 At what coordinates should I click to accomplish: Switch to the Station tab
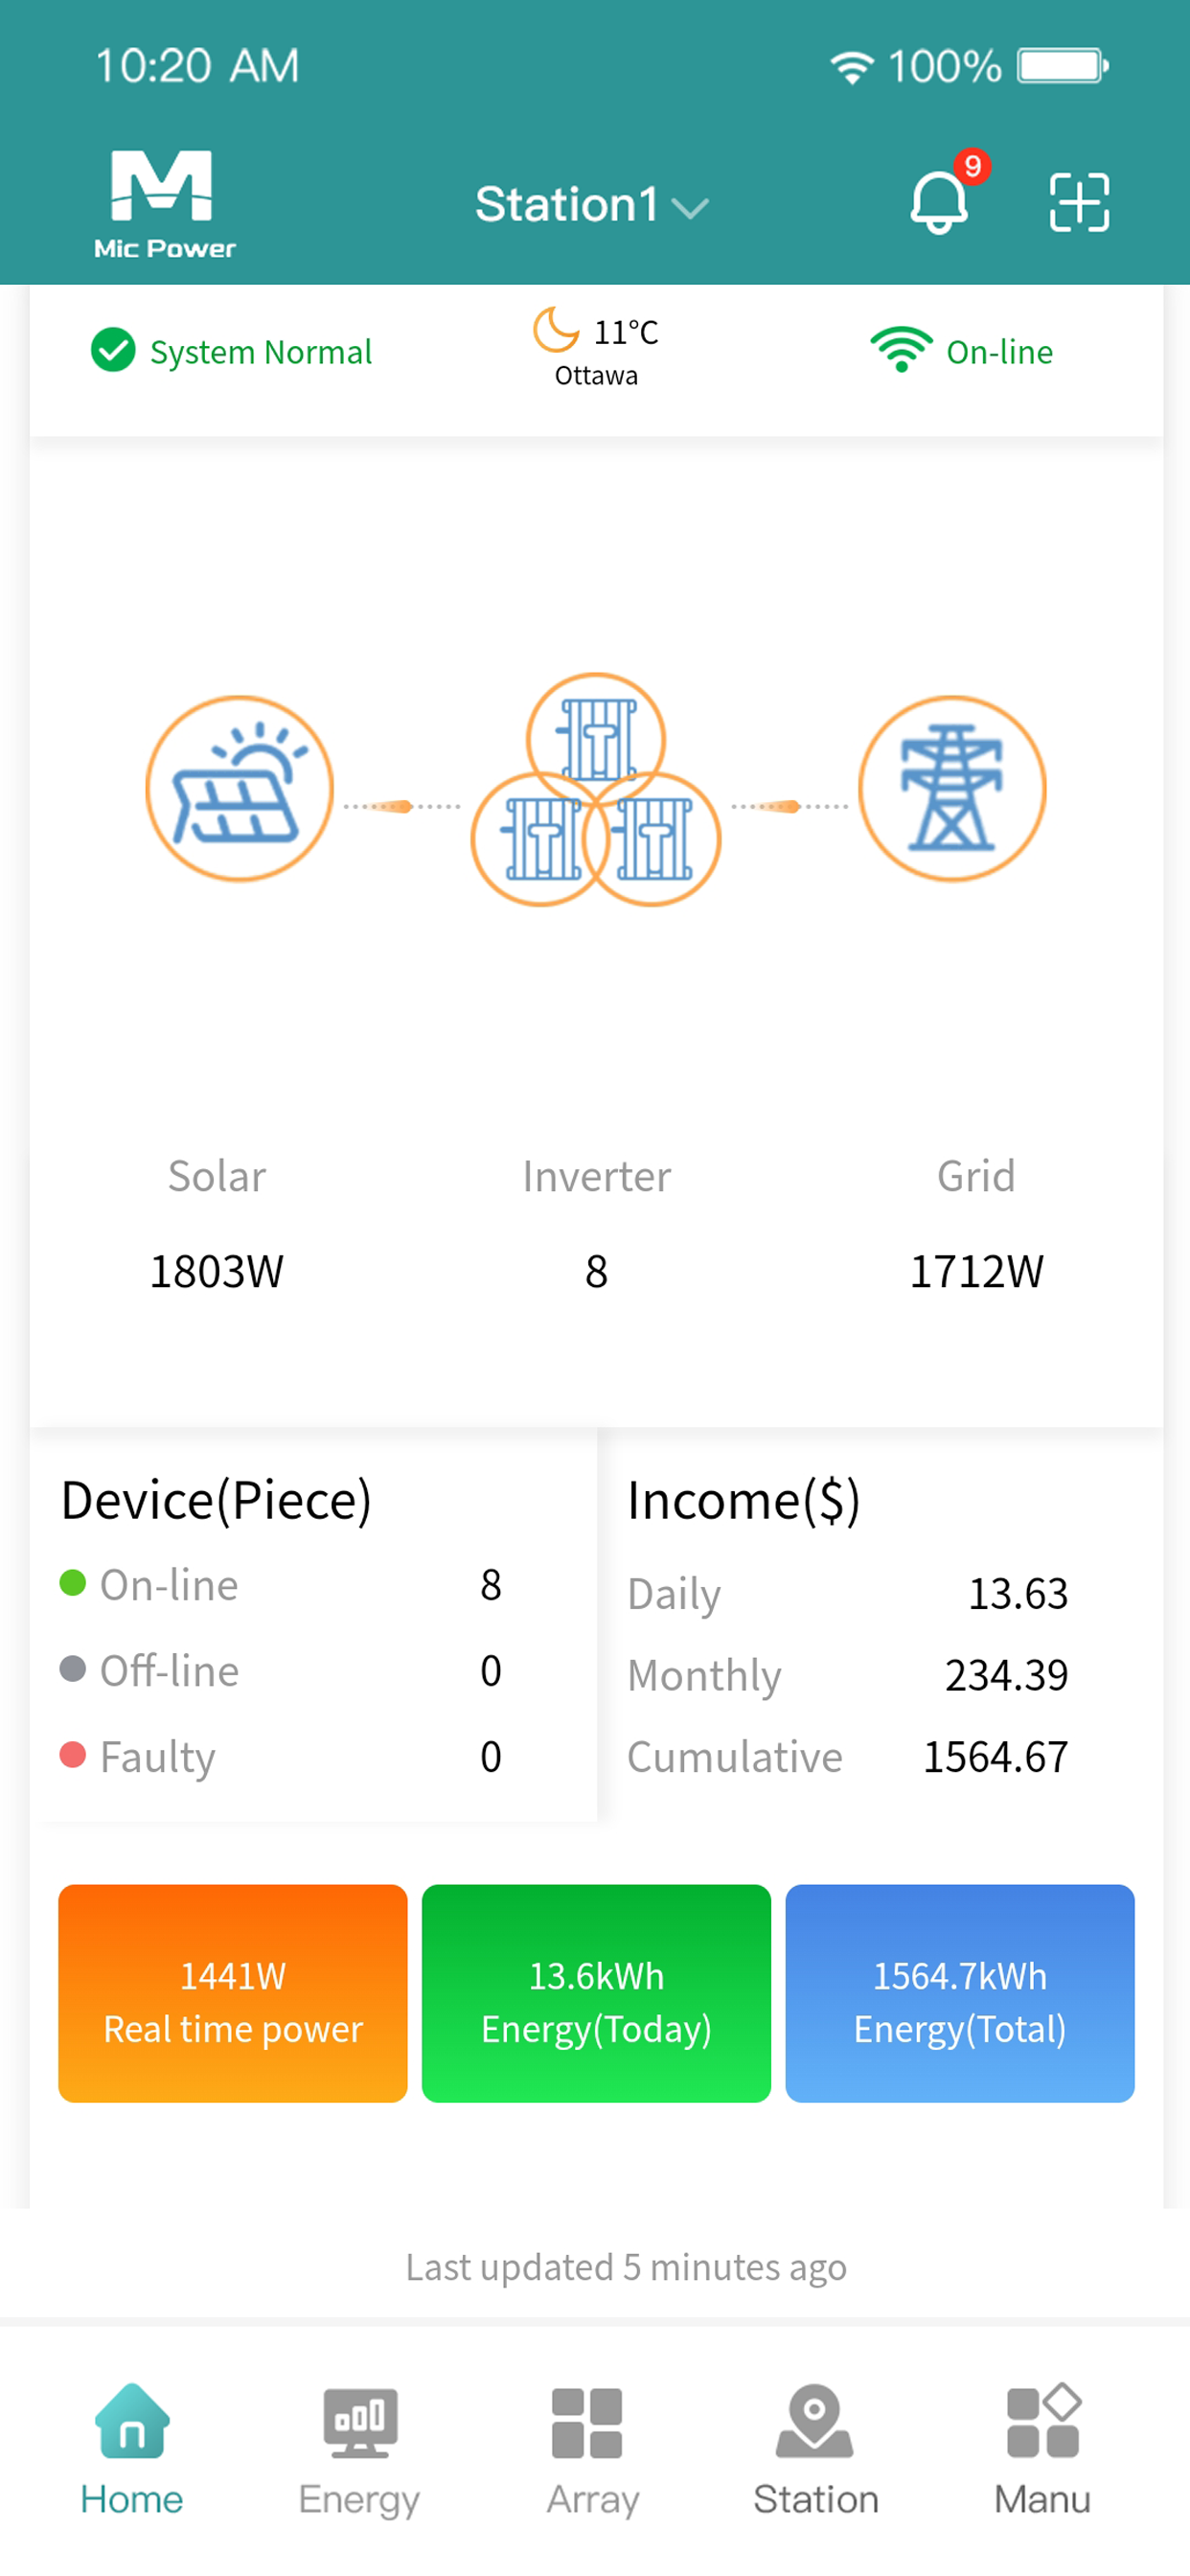815,2449
